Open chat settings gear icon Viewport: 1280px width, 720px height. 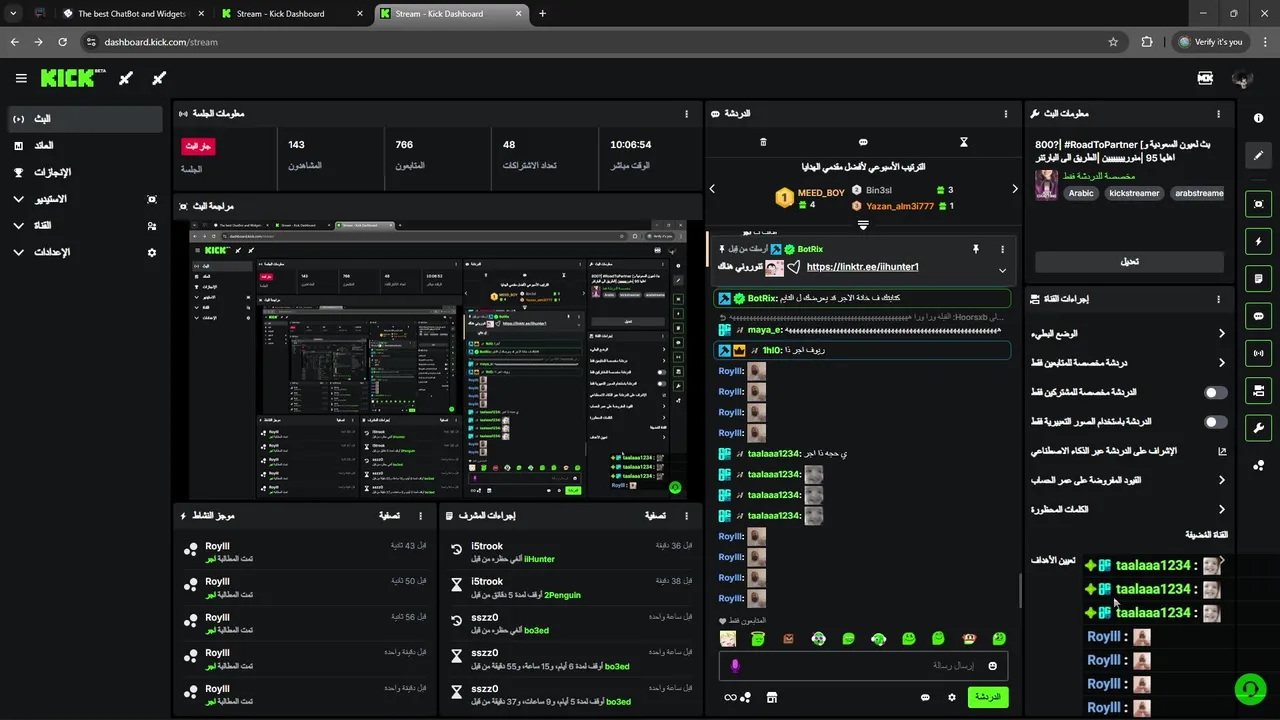[x=952, y=697]
